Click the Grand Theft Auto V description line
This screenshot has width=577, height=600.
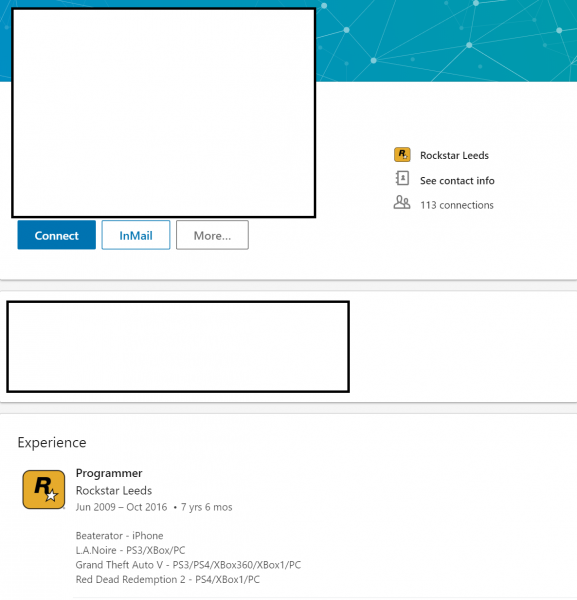188,565
